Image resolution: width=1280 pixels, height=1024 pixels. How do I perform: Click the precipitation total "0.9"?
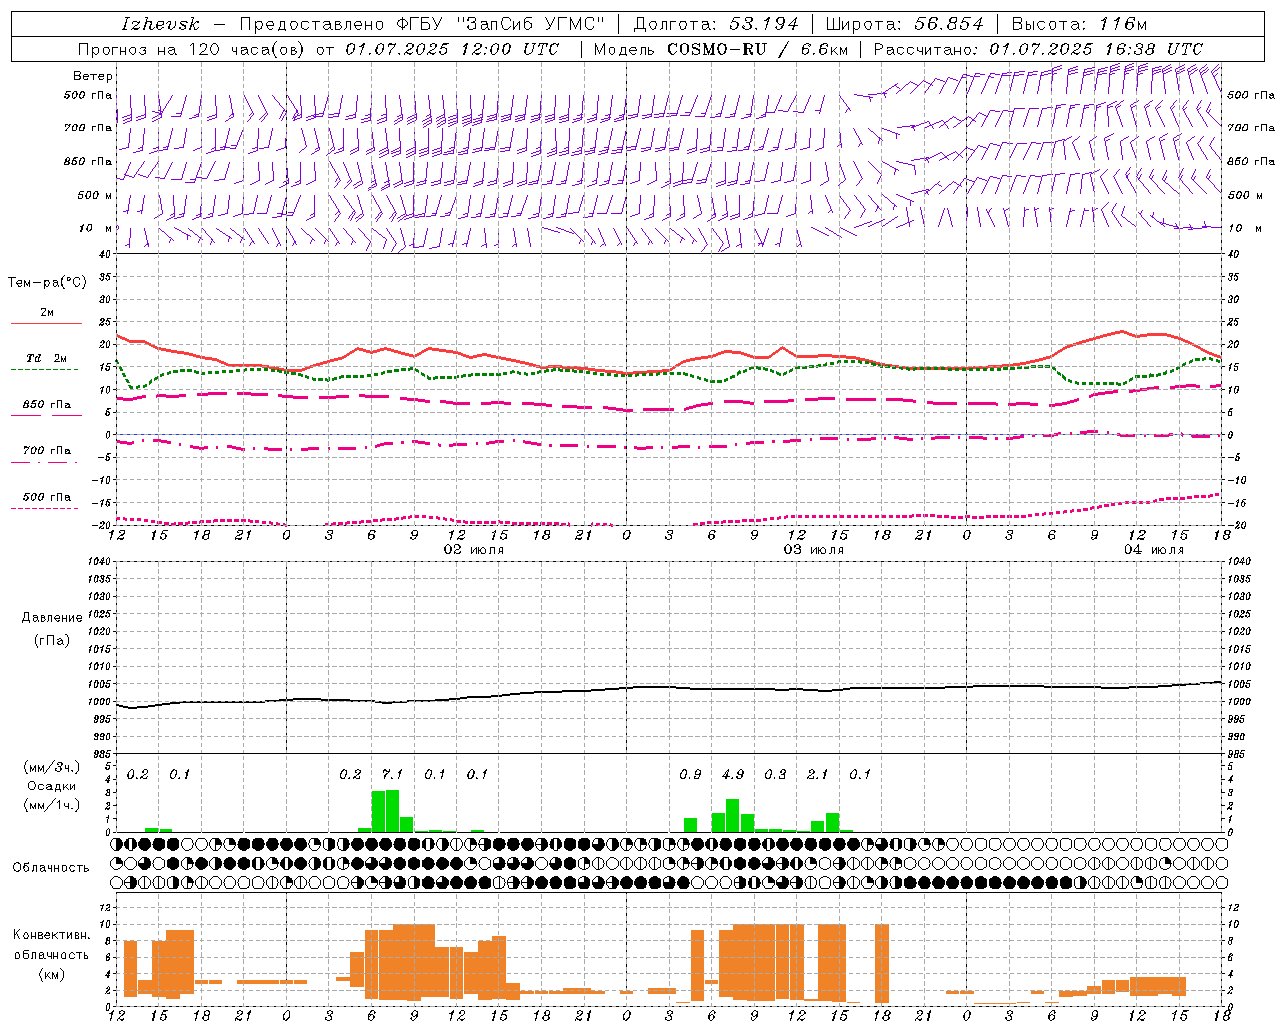690,774
